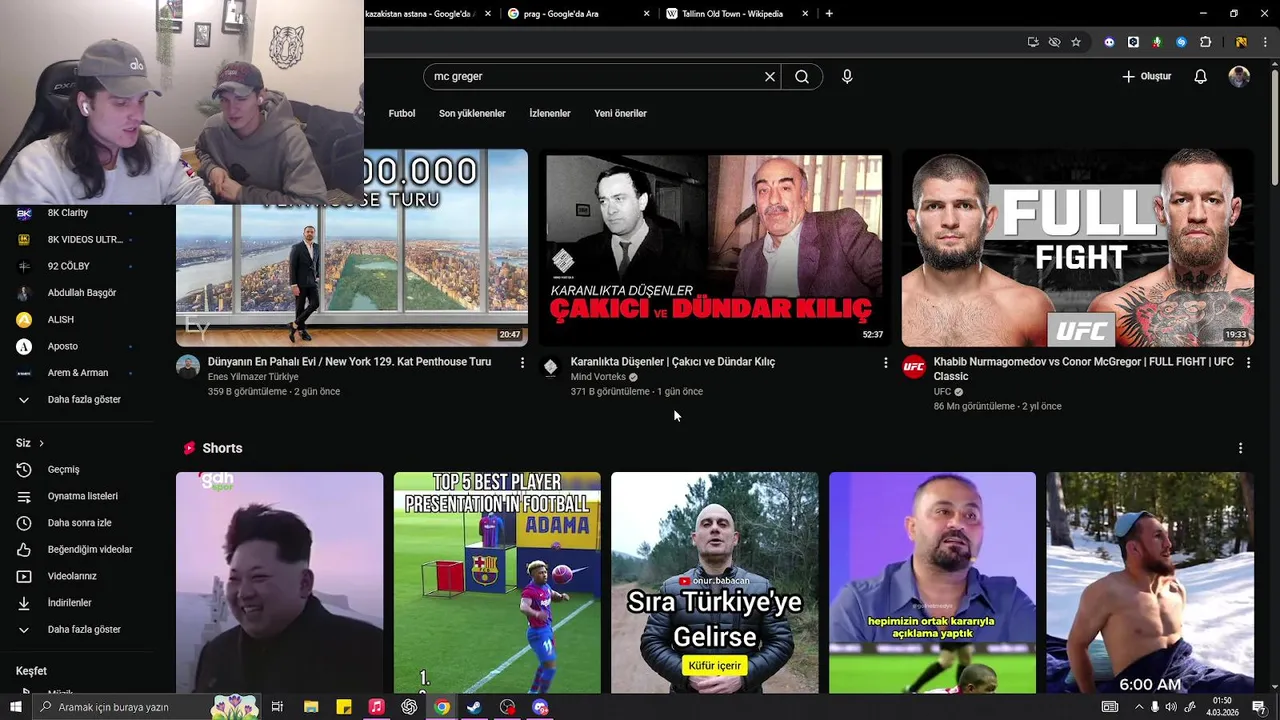The height and width of the screenshot is (720, 1280).
Task: Open the ChatGPT taskbar icon
Action: click(x=409, y=707)
